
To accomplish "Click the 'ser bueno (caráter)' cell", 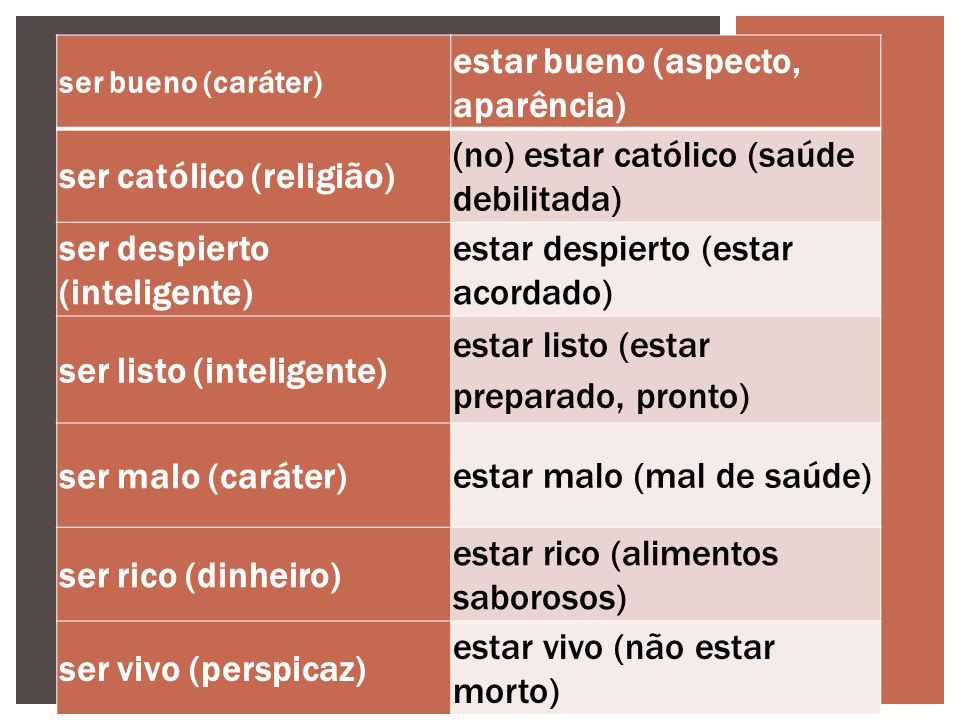I will tap(253, 82).
